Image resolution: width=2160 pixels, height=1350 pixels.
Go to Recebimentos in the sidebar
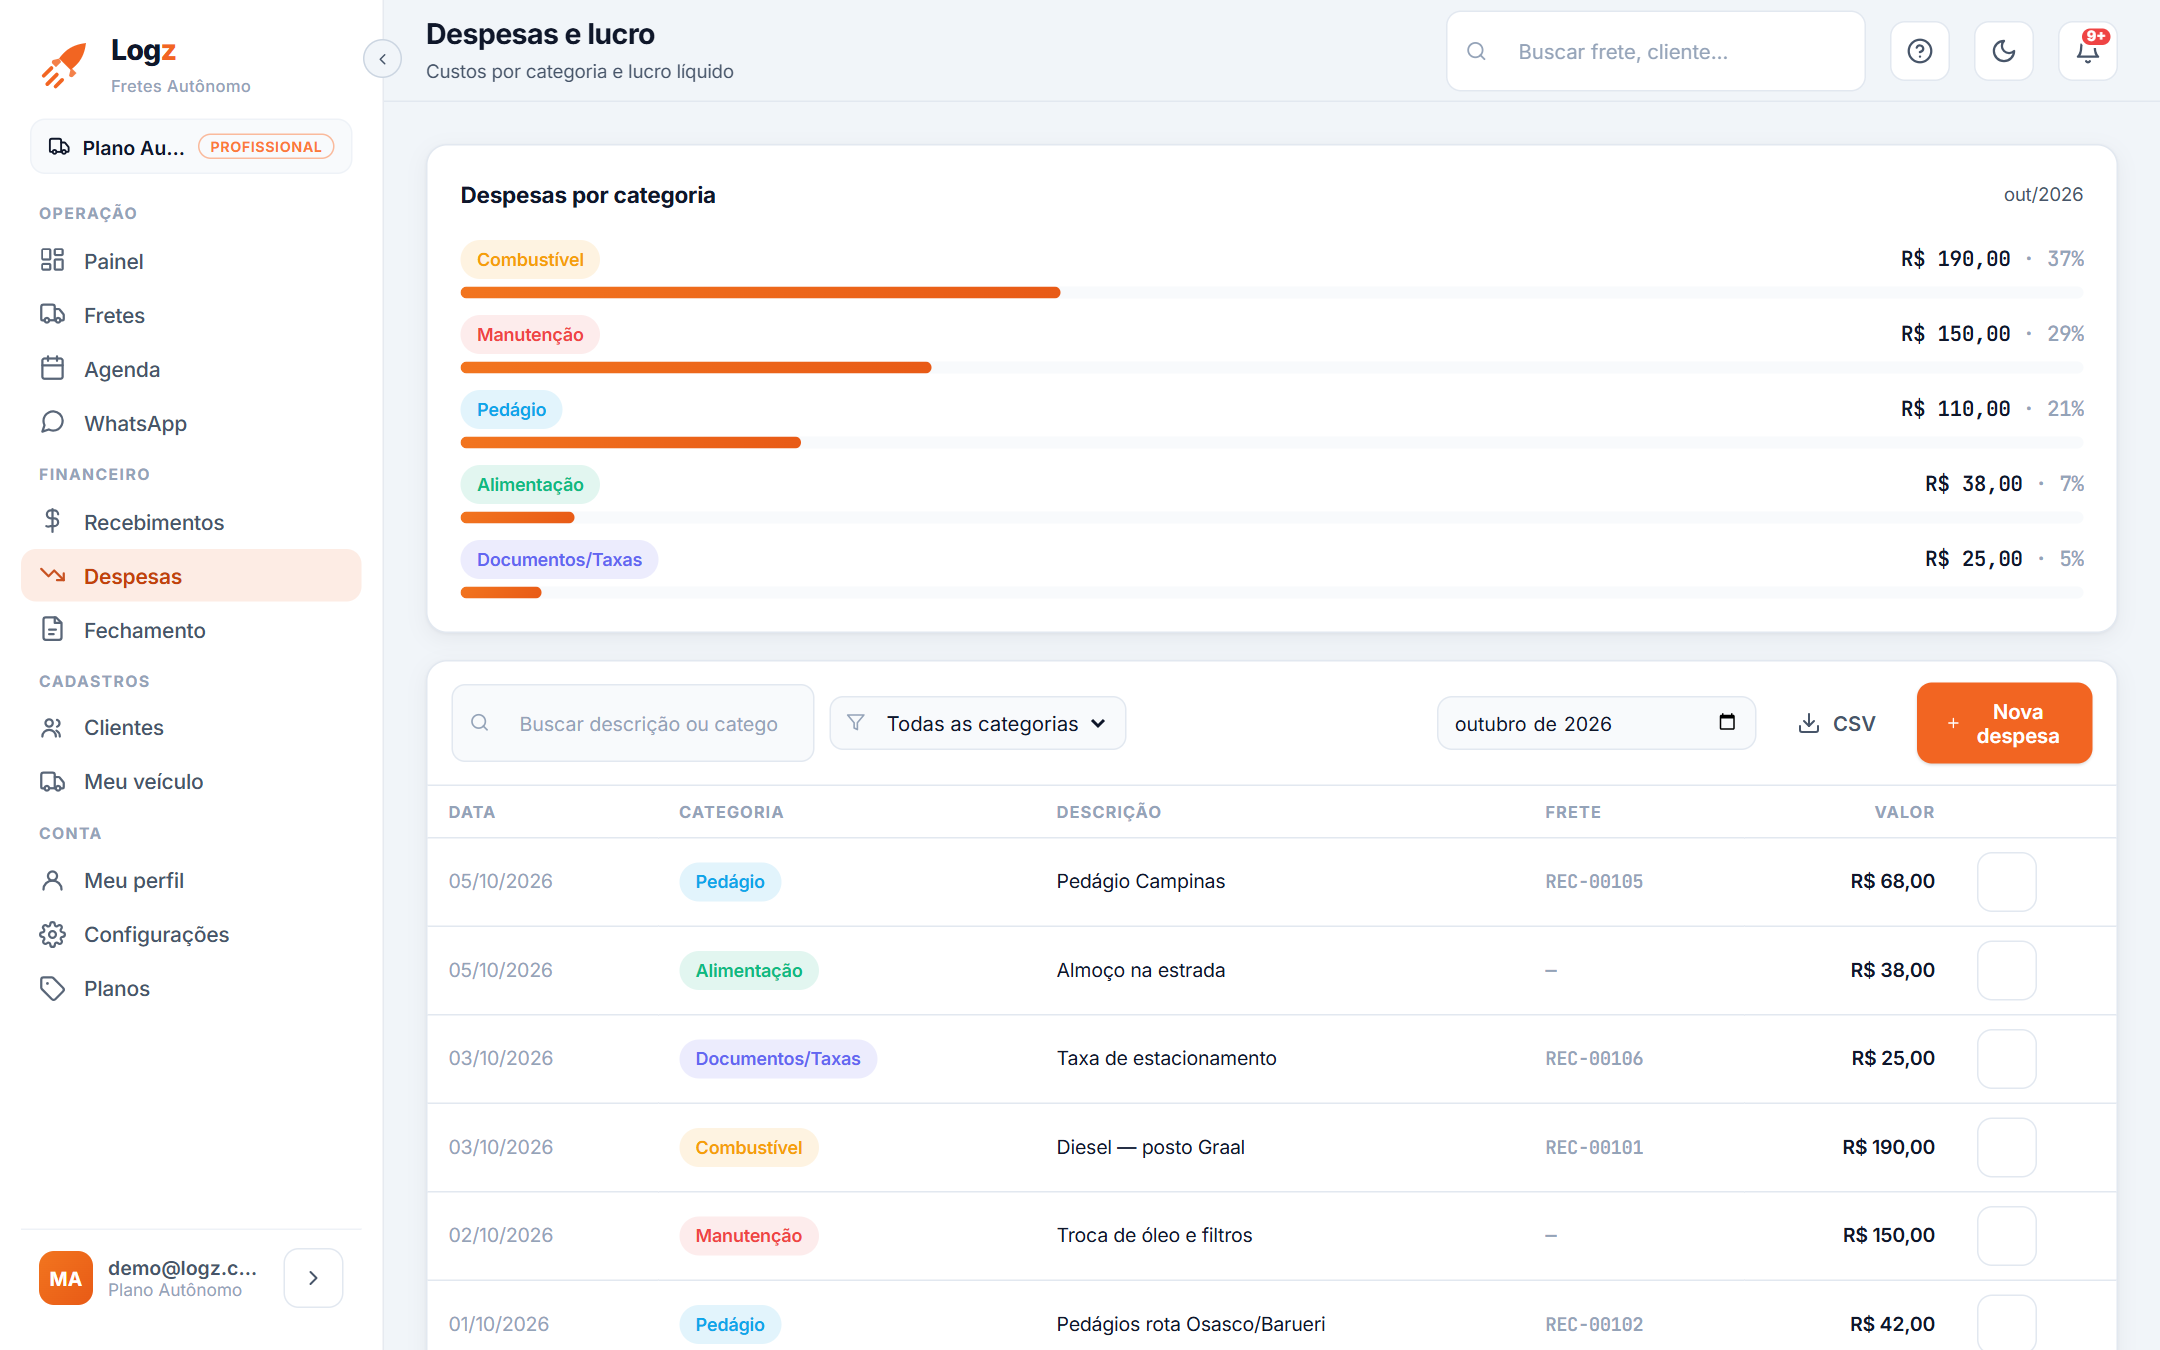click(x=191, y=522)
